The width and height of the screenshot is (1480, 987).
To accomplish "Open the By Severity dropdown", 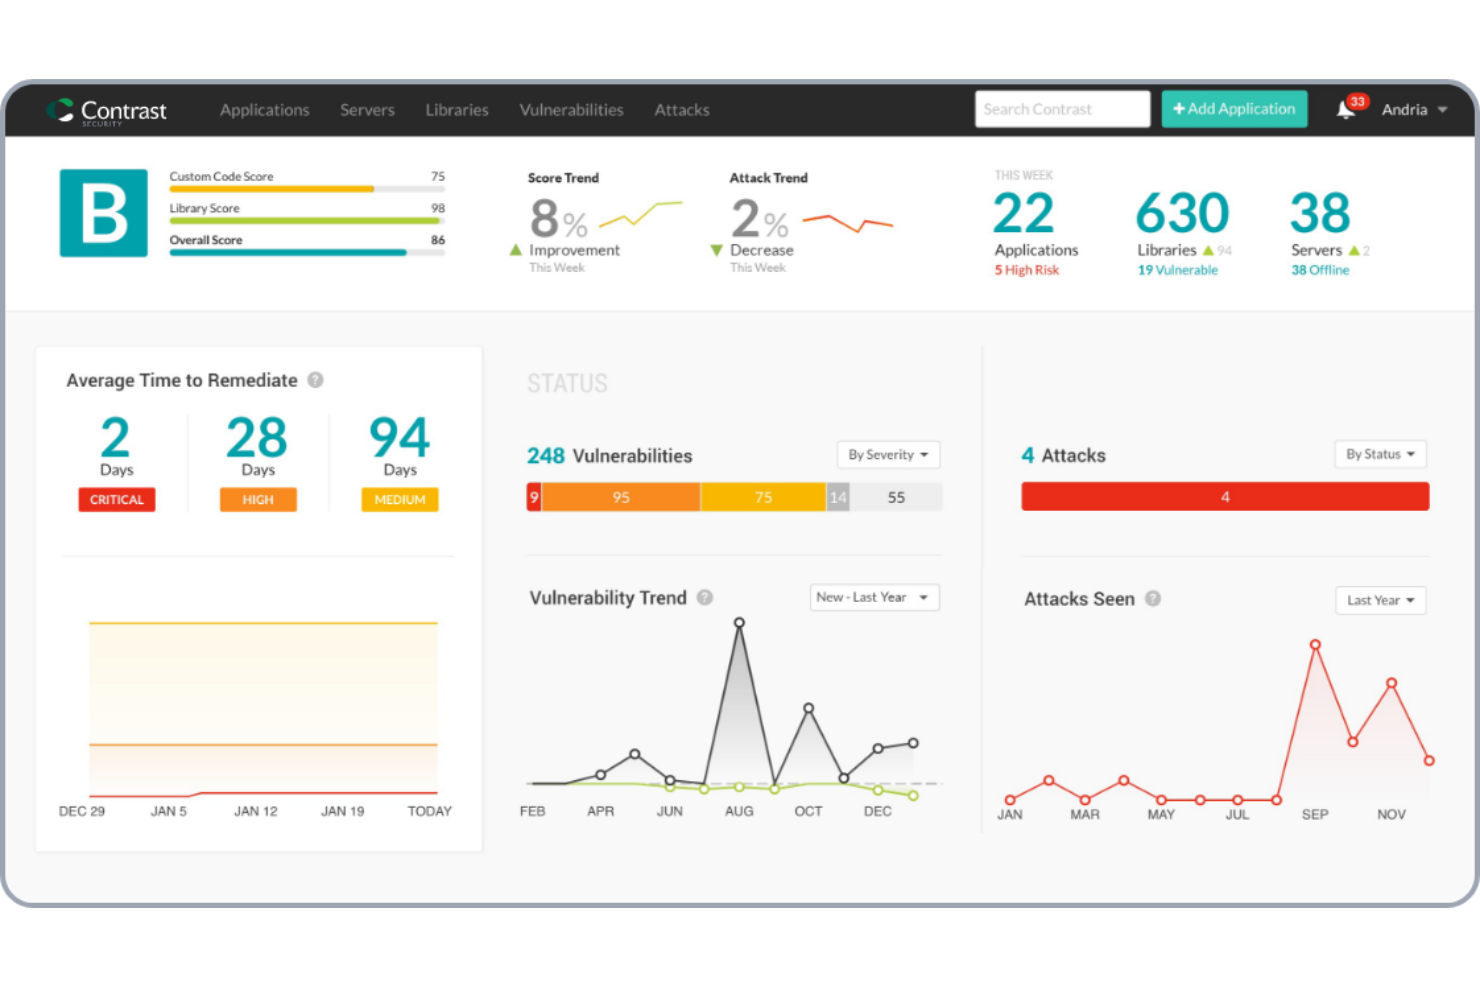I will [x=887, y=455].
